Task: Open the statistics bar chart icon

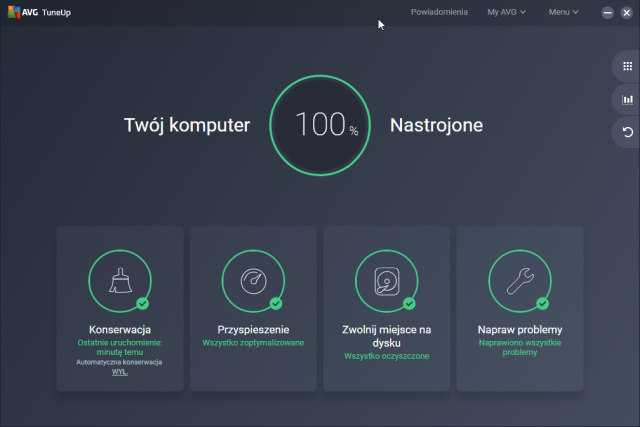Action: click(627, 99)
